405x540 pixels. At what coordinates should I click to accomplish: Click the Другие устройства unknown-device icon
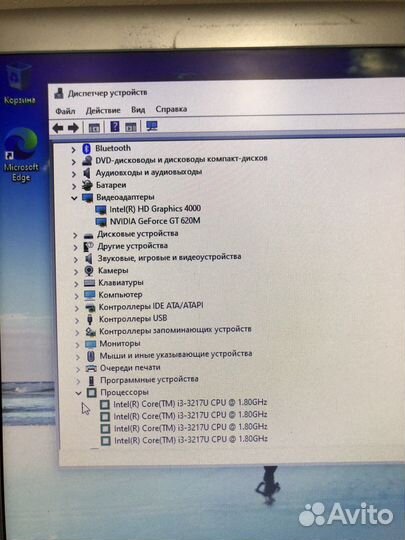coord(89,247)
